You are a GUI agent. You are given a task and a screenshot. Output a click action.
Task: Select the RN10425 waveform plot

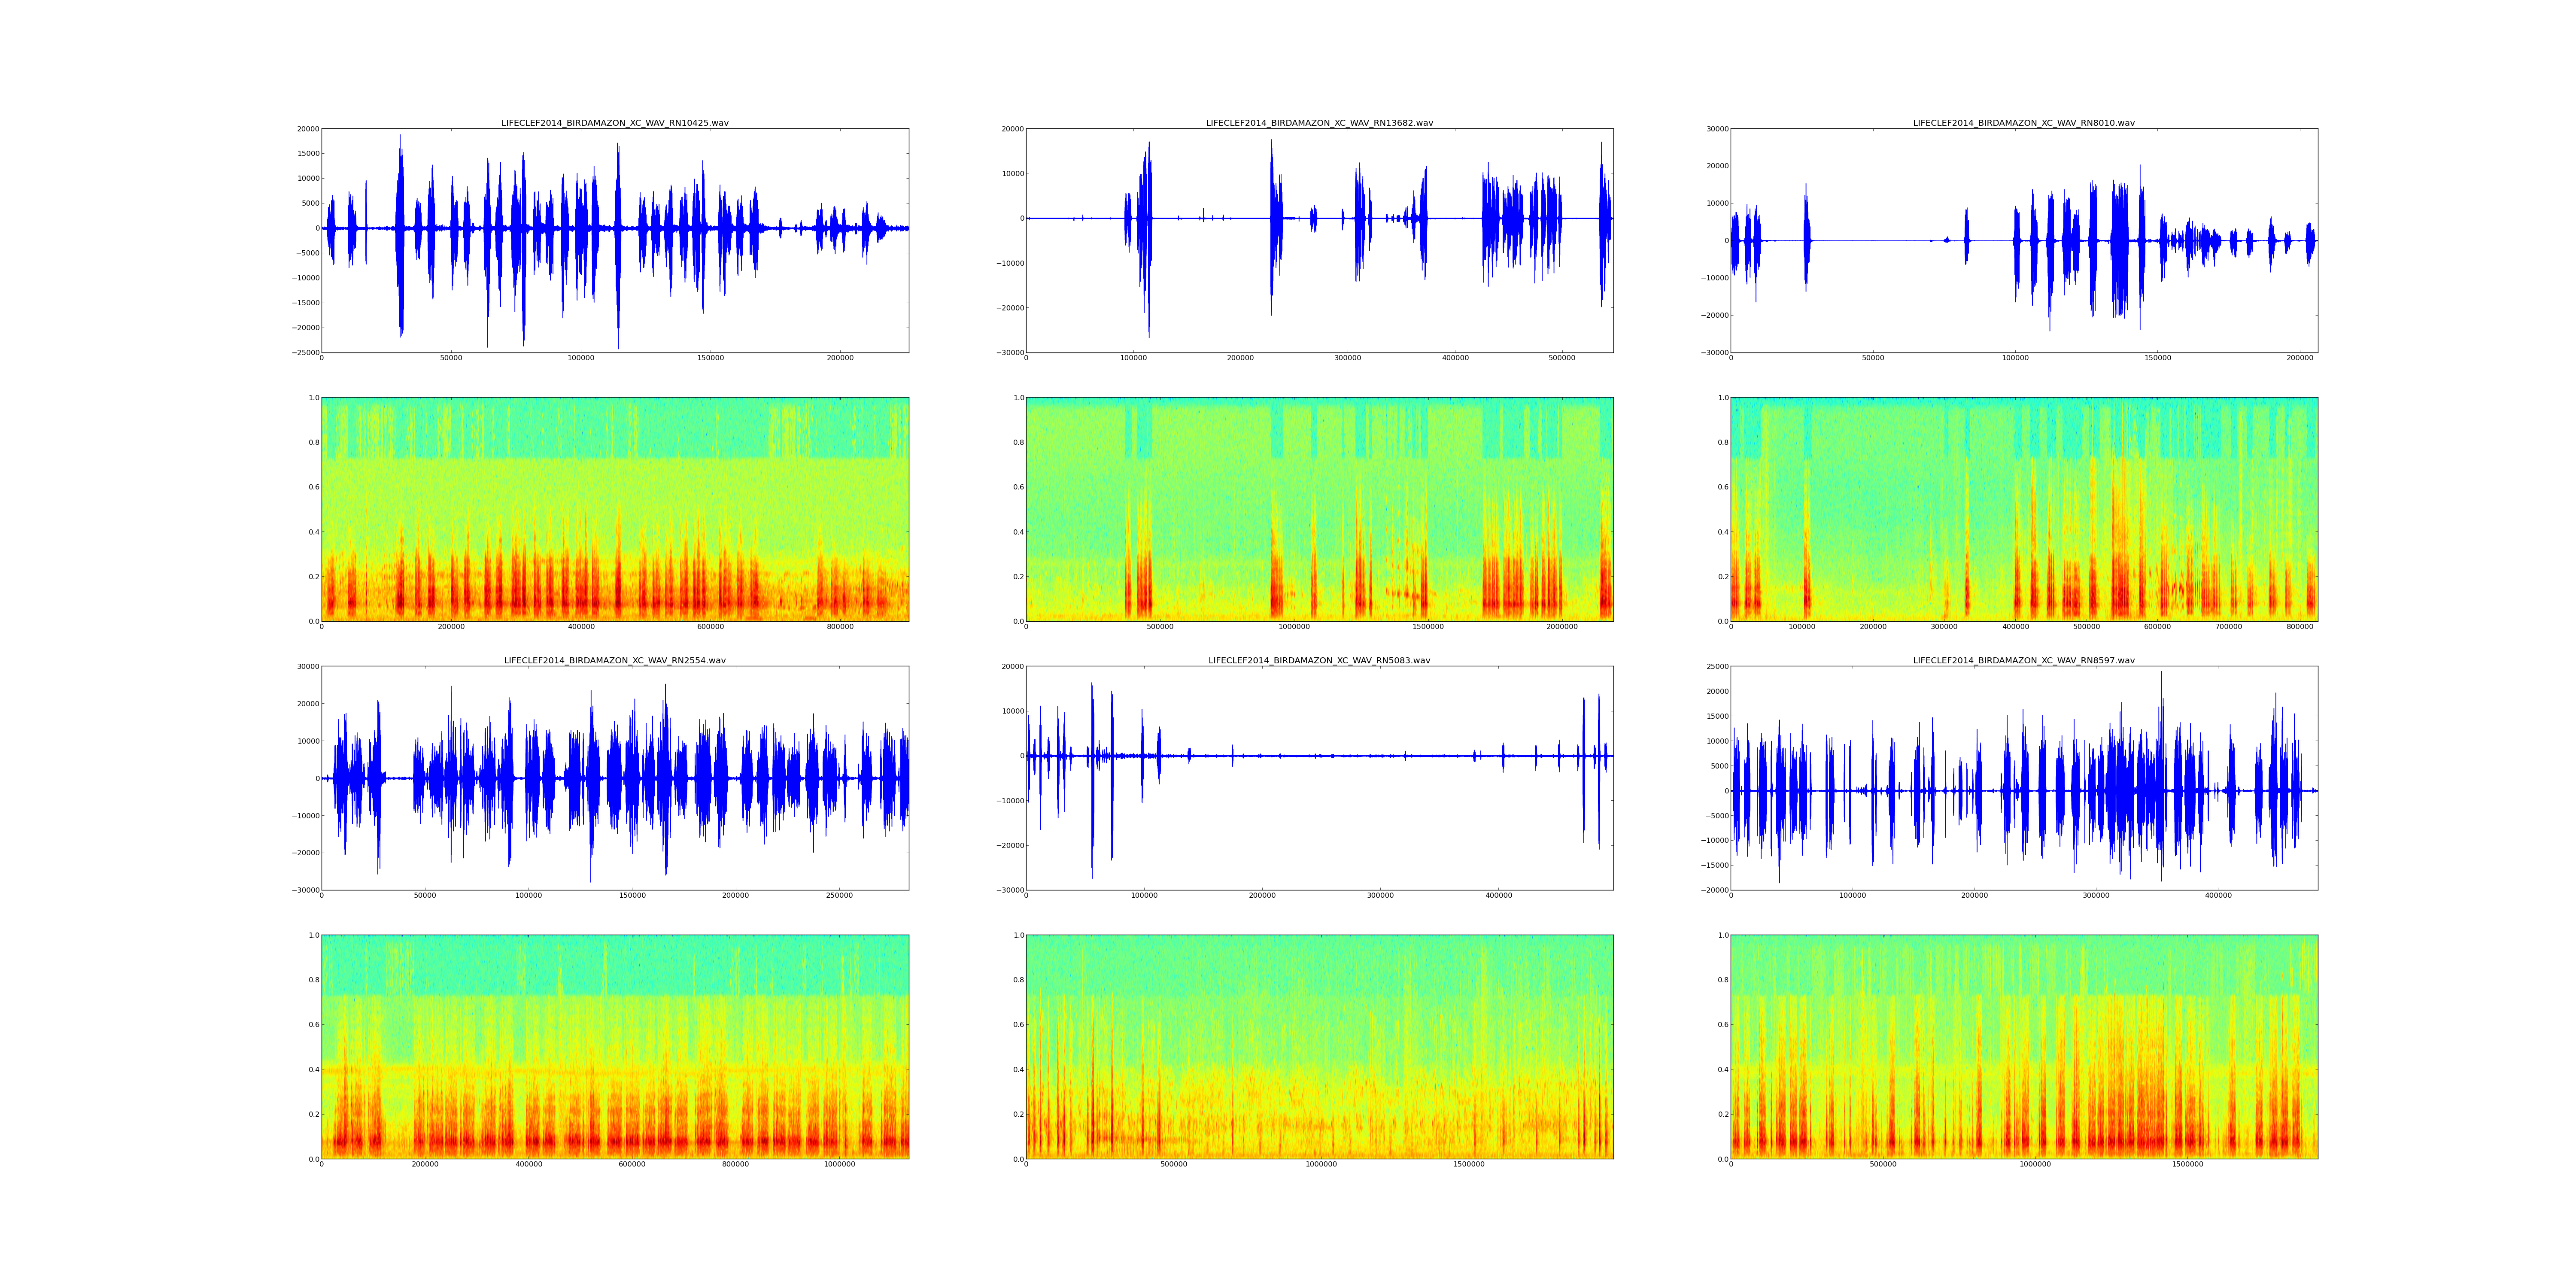614,240
